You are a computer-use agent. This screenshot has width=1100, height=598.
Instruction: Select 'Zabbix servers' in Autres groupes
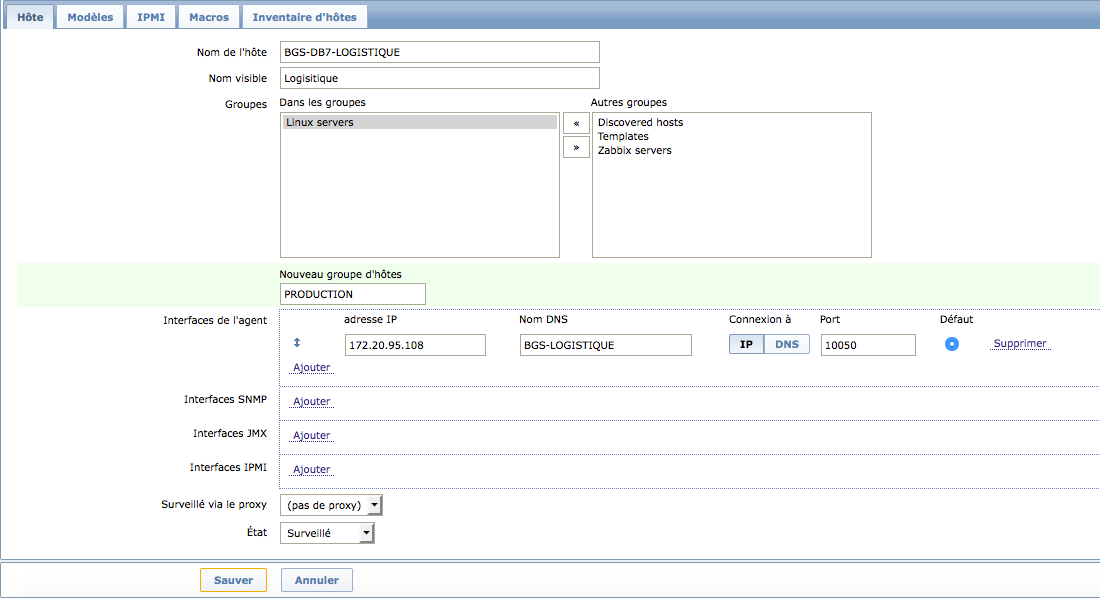click(635, 150)
